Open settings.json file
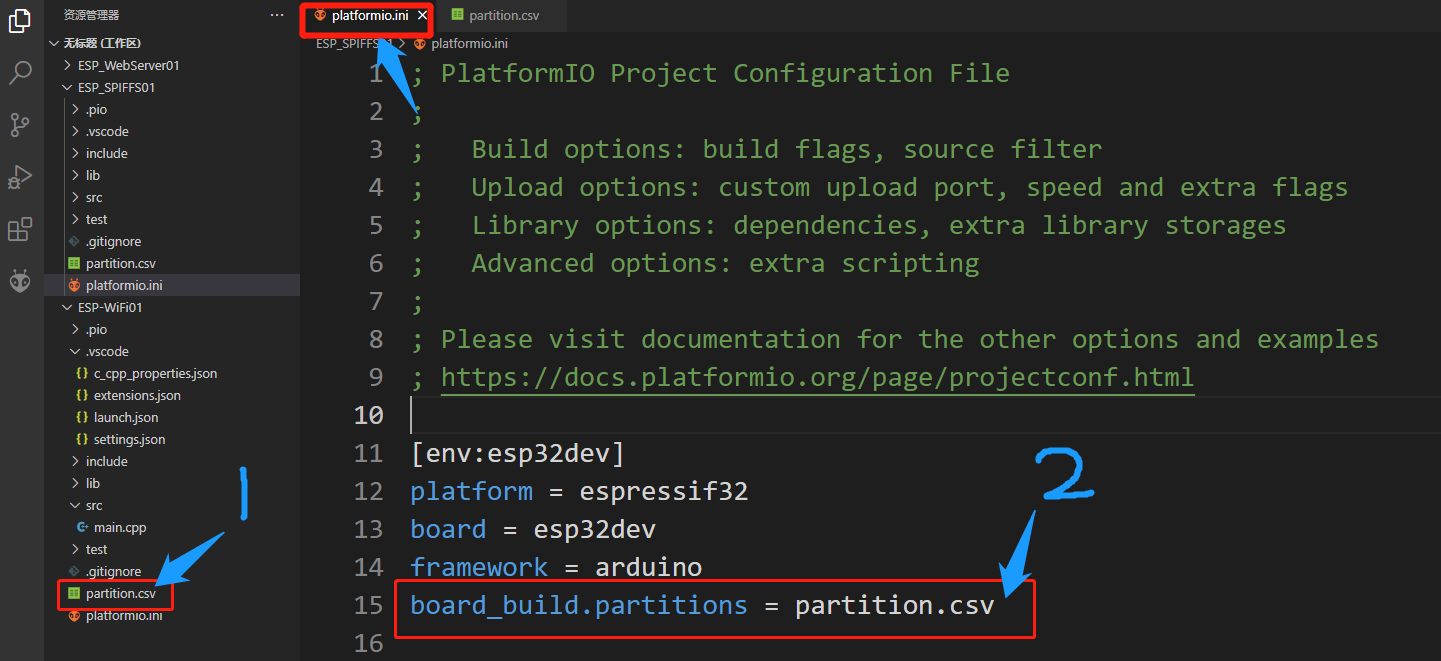 pyautogui.click(x=171, y=439)
